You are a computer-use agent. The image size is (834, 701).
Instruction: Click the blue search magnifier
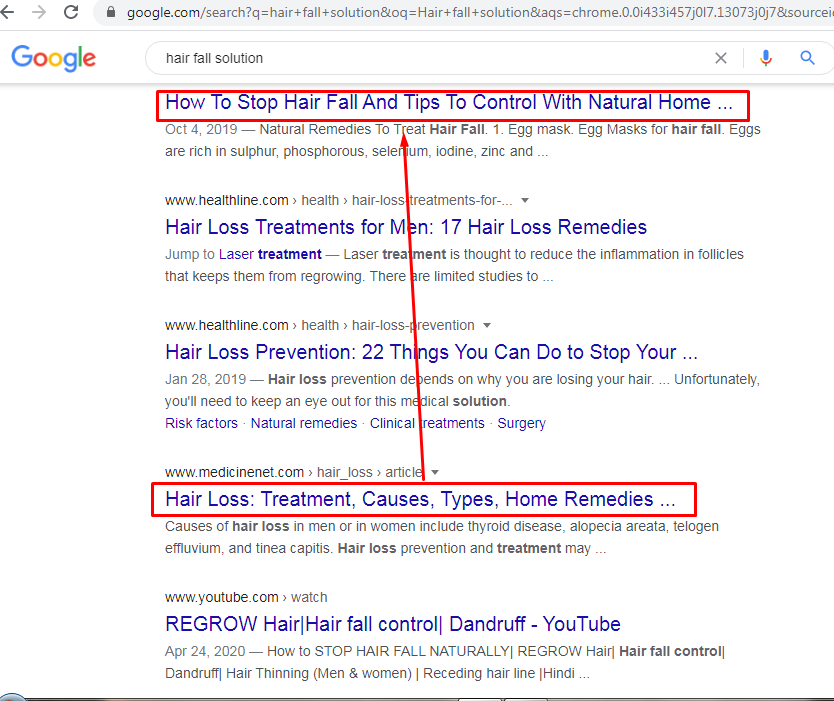coord(807,58)
